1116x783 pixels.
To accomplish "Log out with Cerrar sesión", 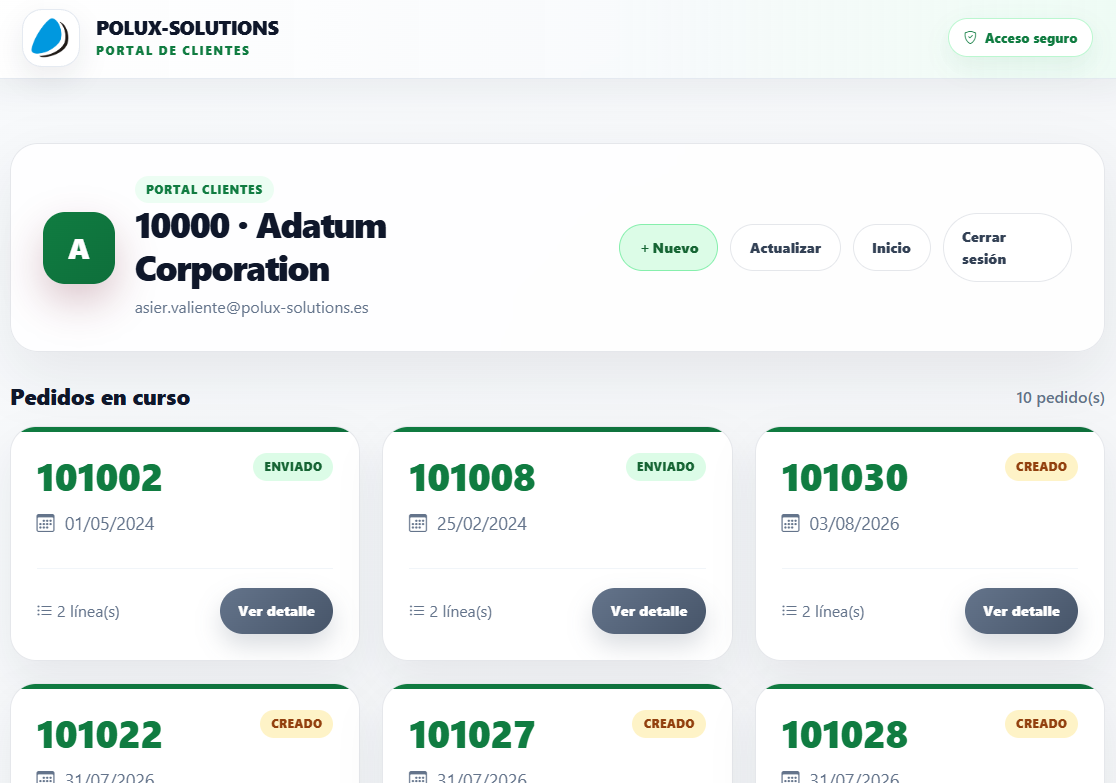I will point(1006,248).
